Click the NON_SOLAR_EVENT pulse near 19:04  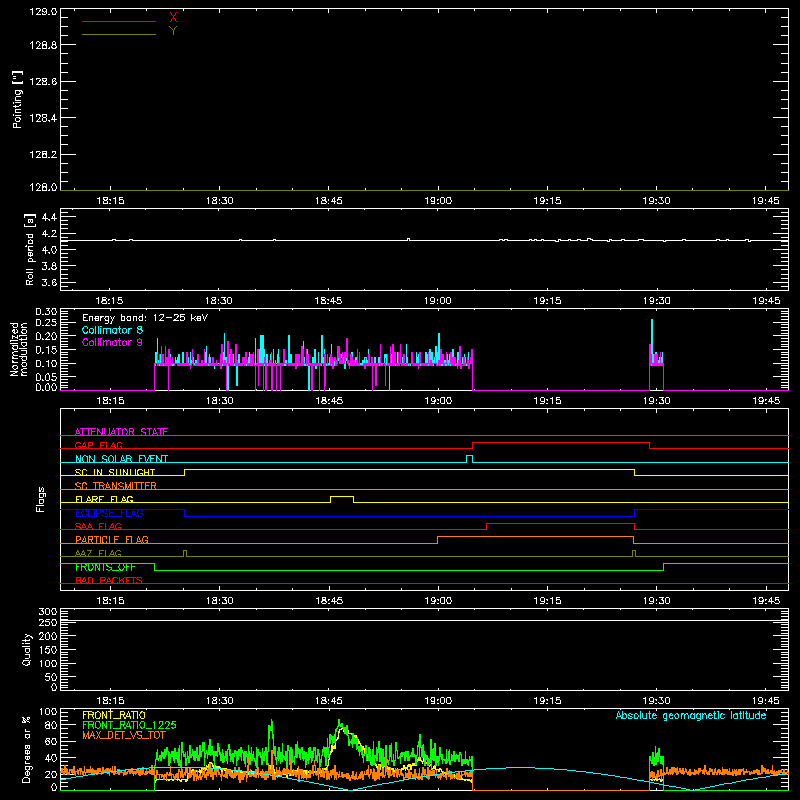469,456
